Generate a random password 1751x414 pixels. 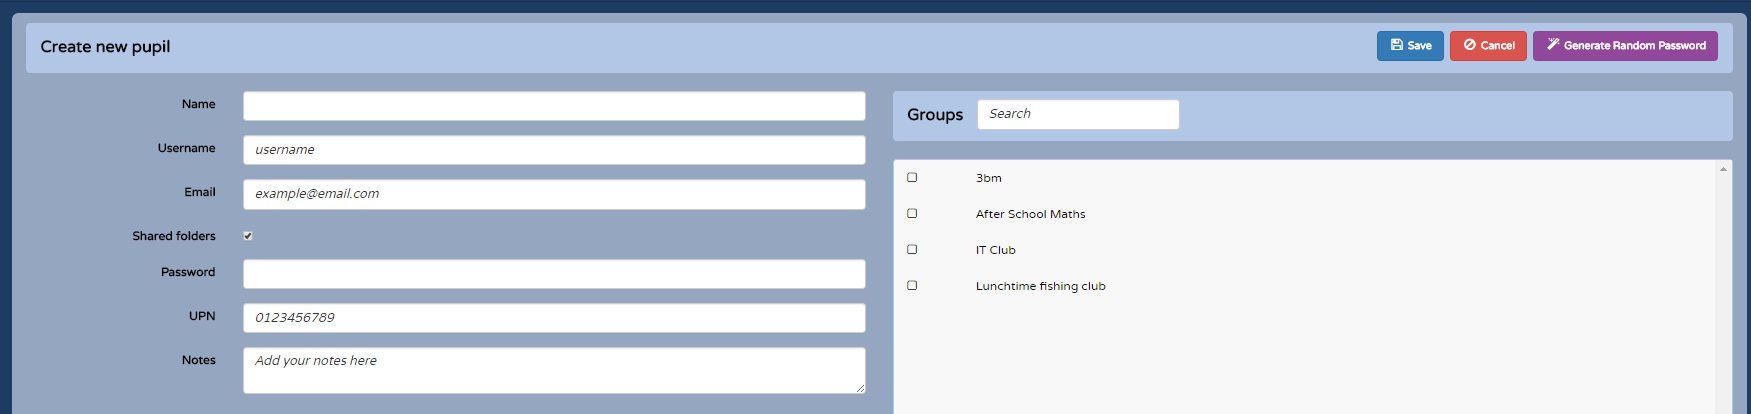[x=1625, y=46]
